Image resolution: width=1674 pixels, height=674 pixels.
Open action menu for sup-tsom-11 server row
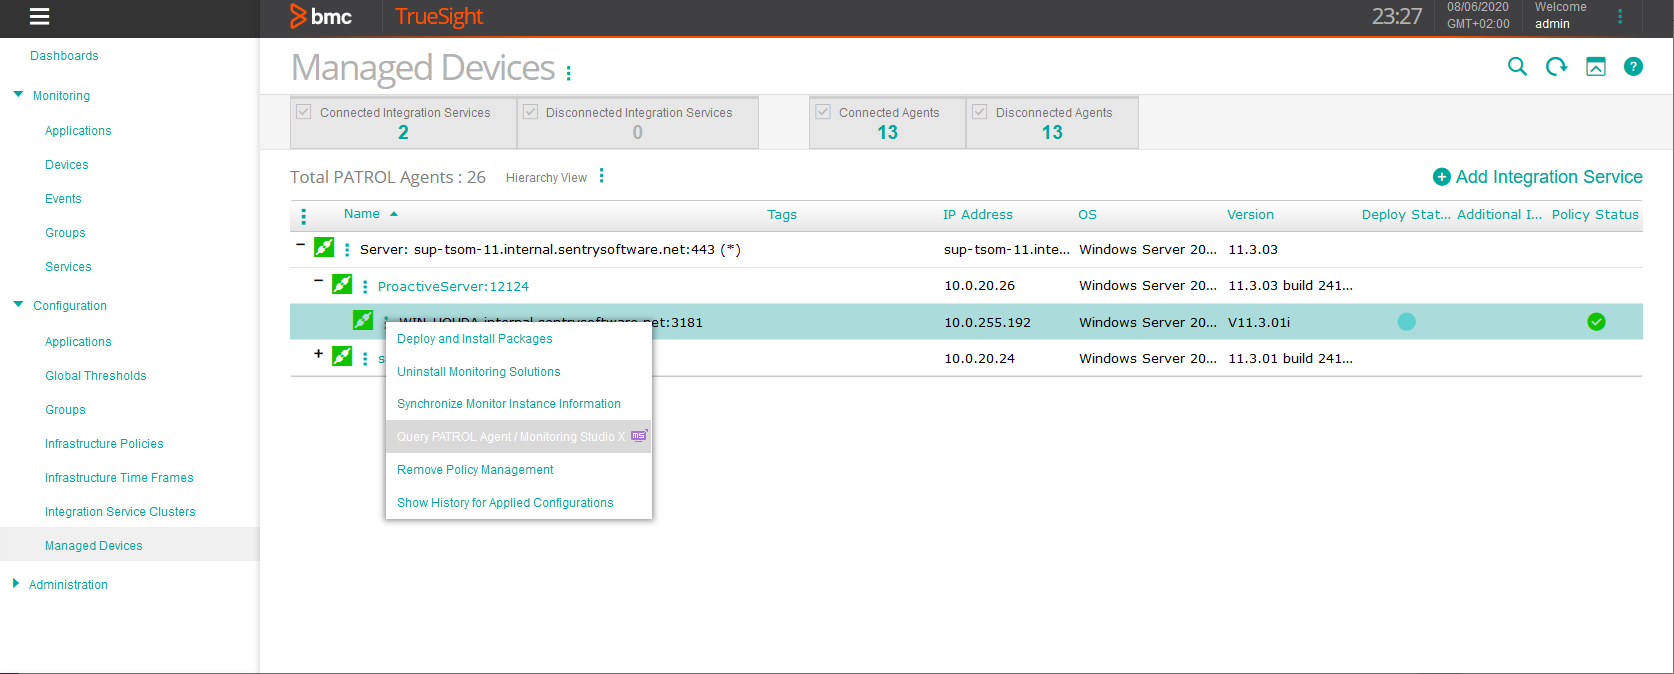click(347, 250)
